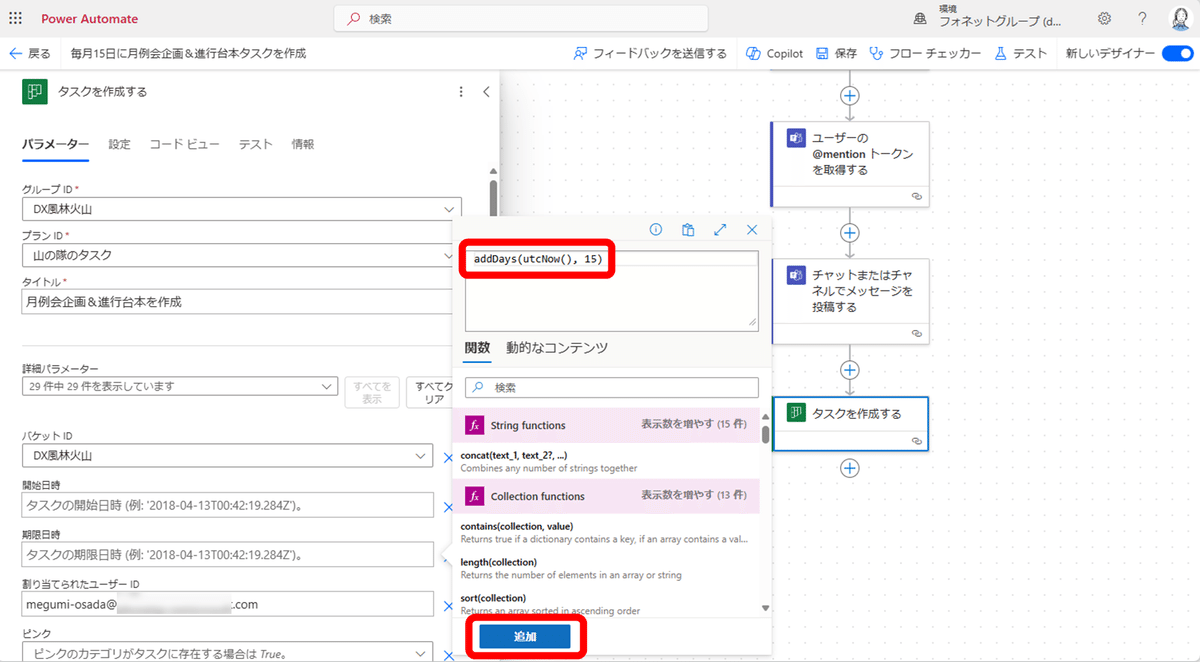
Task: Close the expression editor popup
Action: [752, 229]
